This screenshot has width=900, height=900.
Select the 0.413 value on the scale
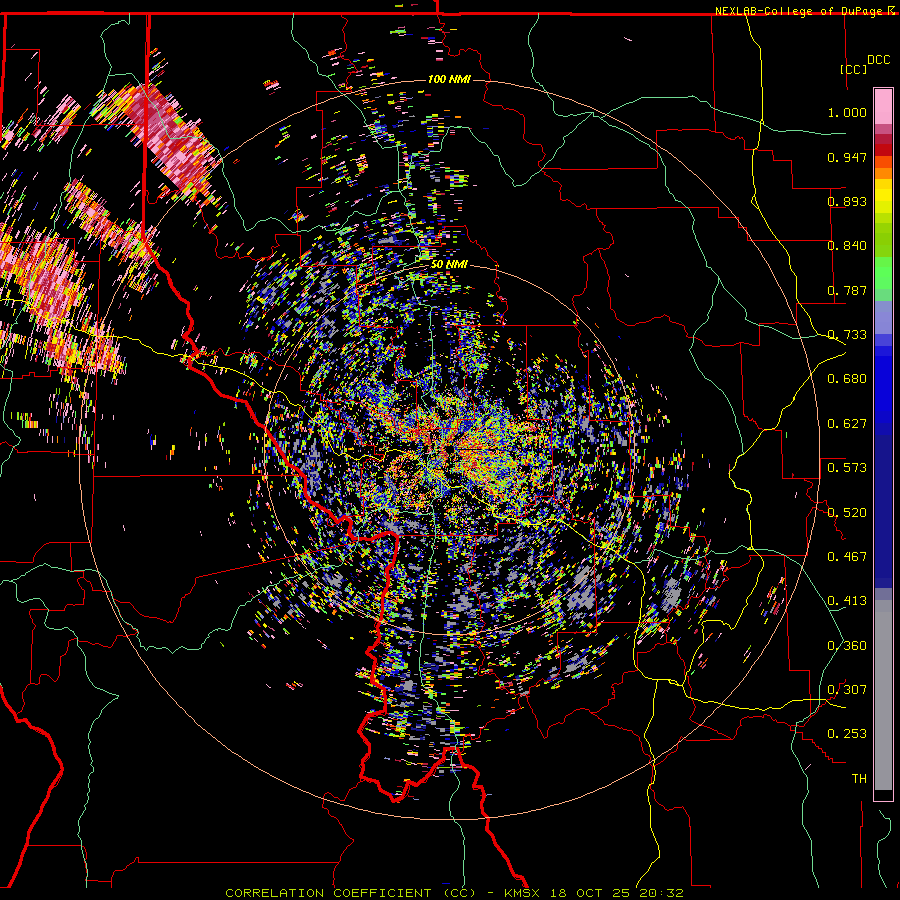click(x=847, y=601)
